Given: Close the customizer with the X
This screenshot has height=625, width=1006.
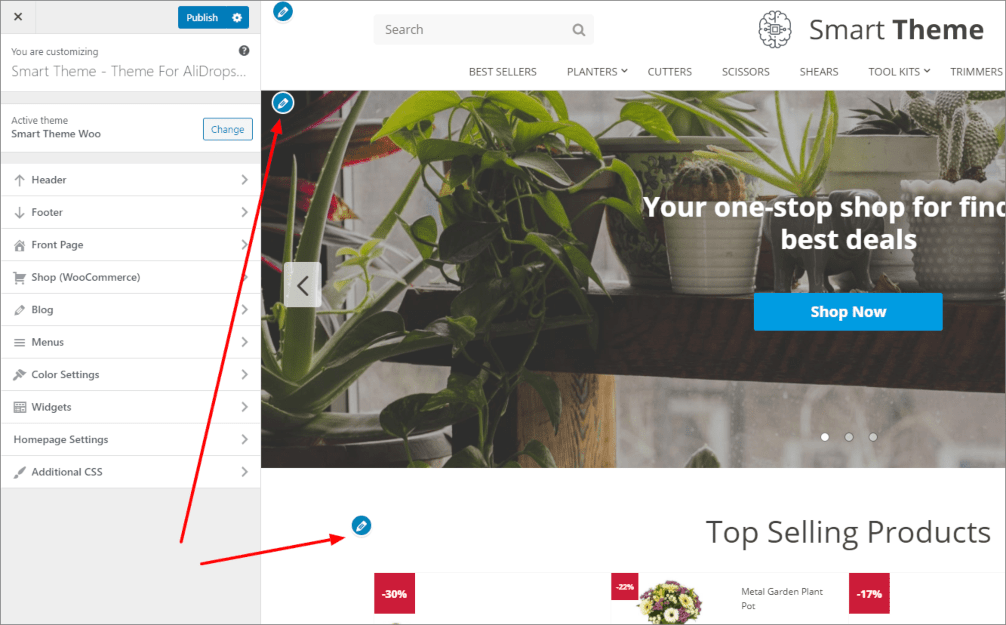Looking at the screenshot, I should (18, 17).
